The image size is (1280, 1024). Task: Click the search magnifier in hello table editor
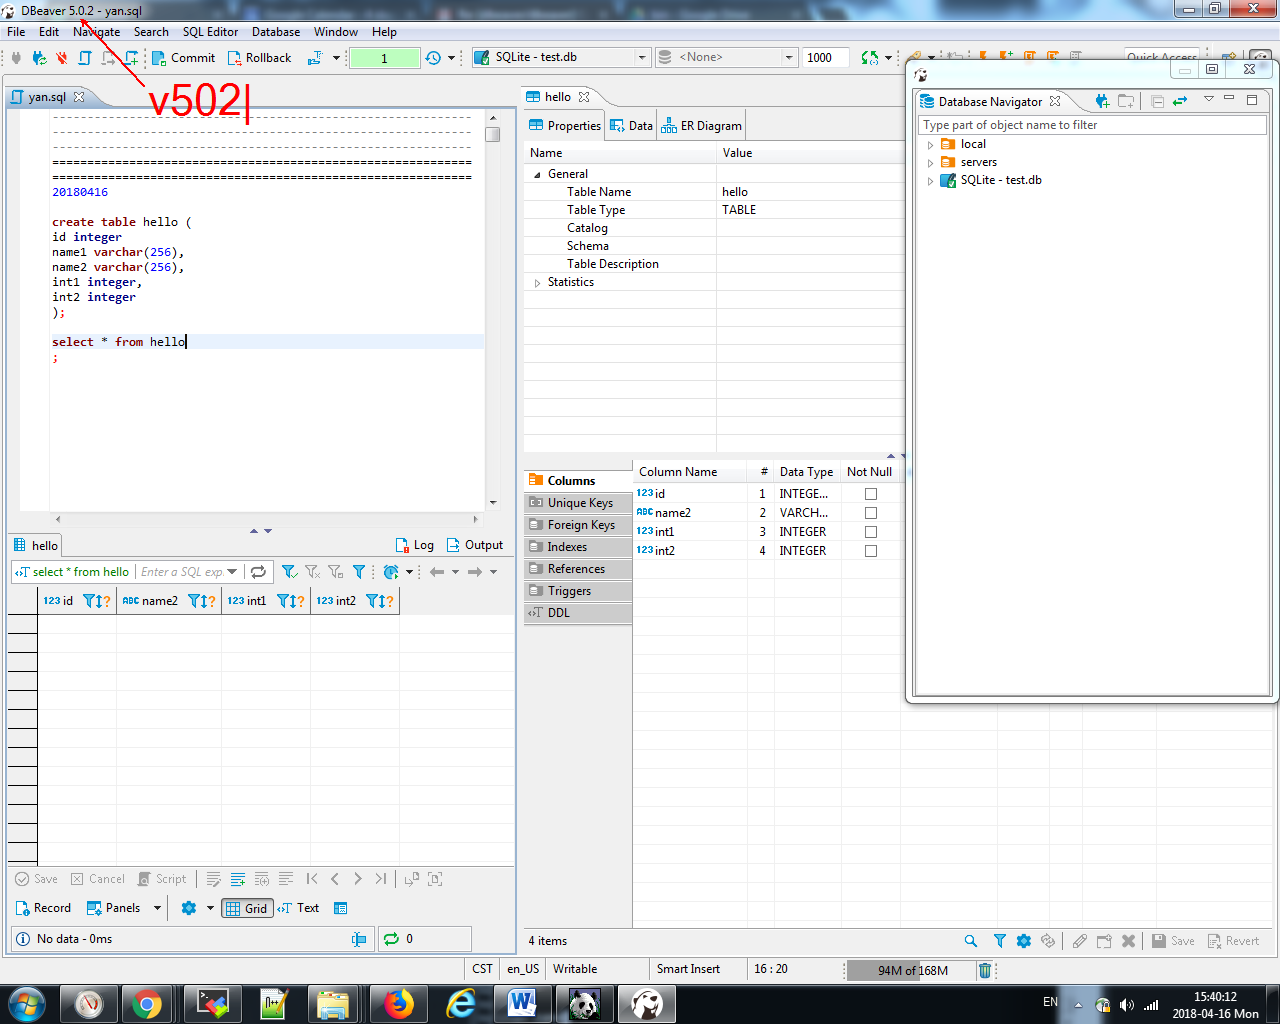pyautogui.click(x=971, y=941)
